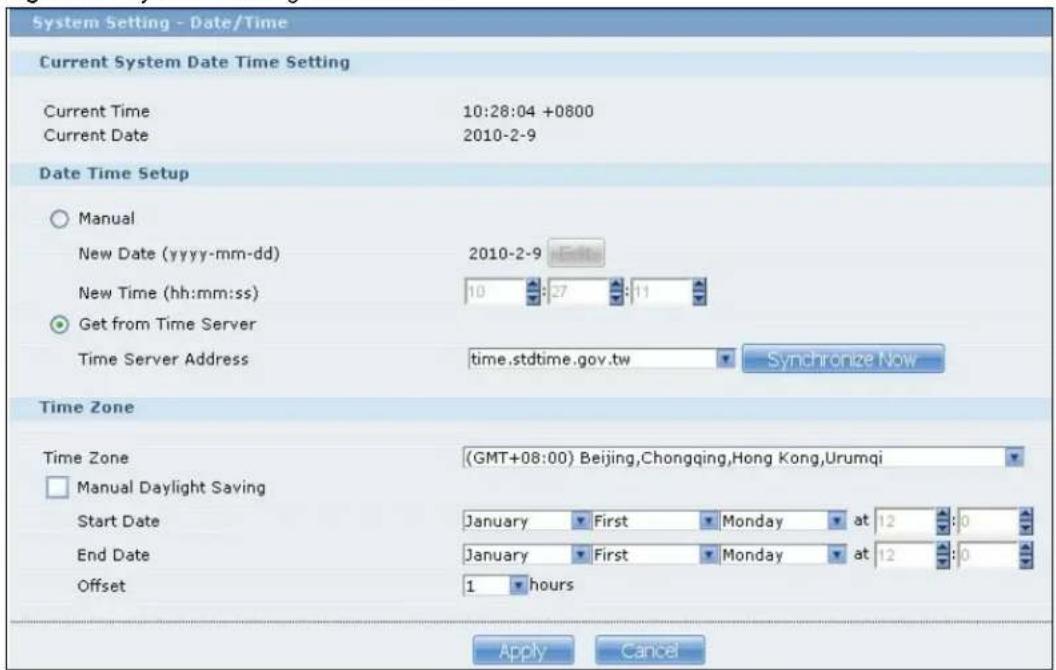
Task: Select the Manual date time radio button
Action: coord(59,219)
